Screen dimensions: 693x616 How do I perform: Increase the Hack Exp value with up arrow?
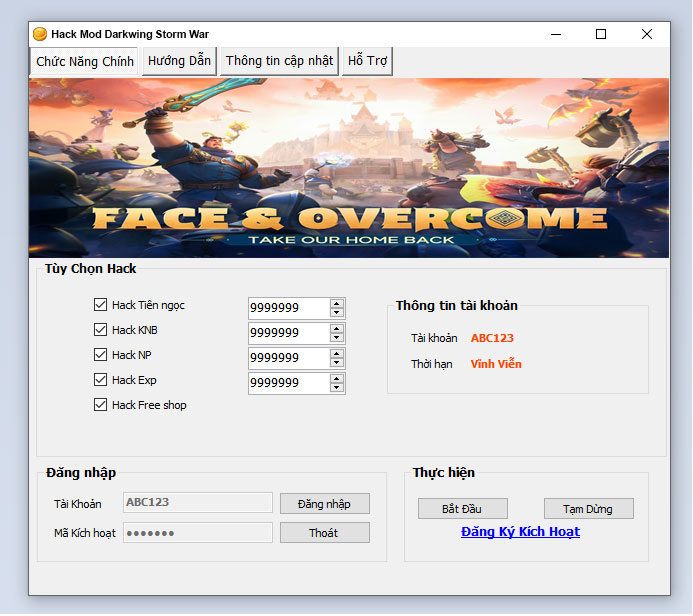(337, 379)
